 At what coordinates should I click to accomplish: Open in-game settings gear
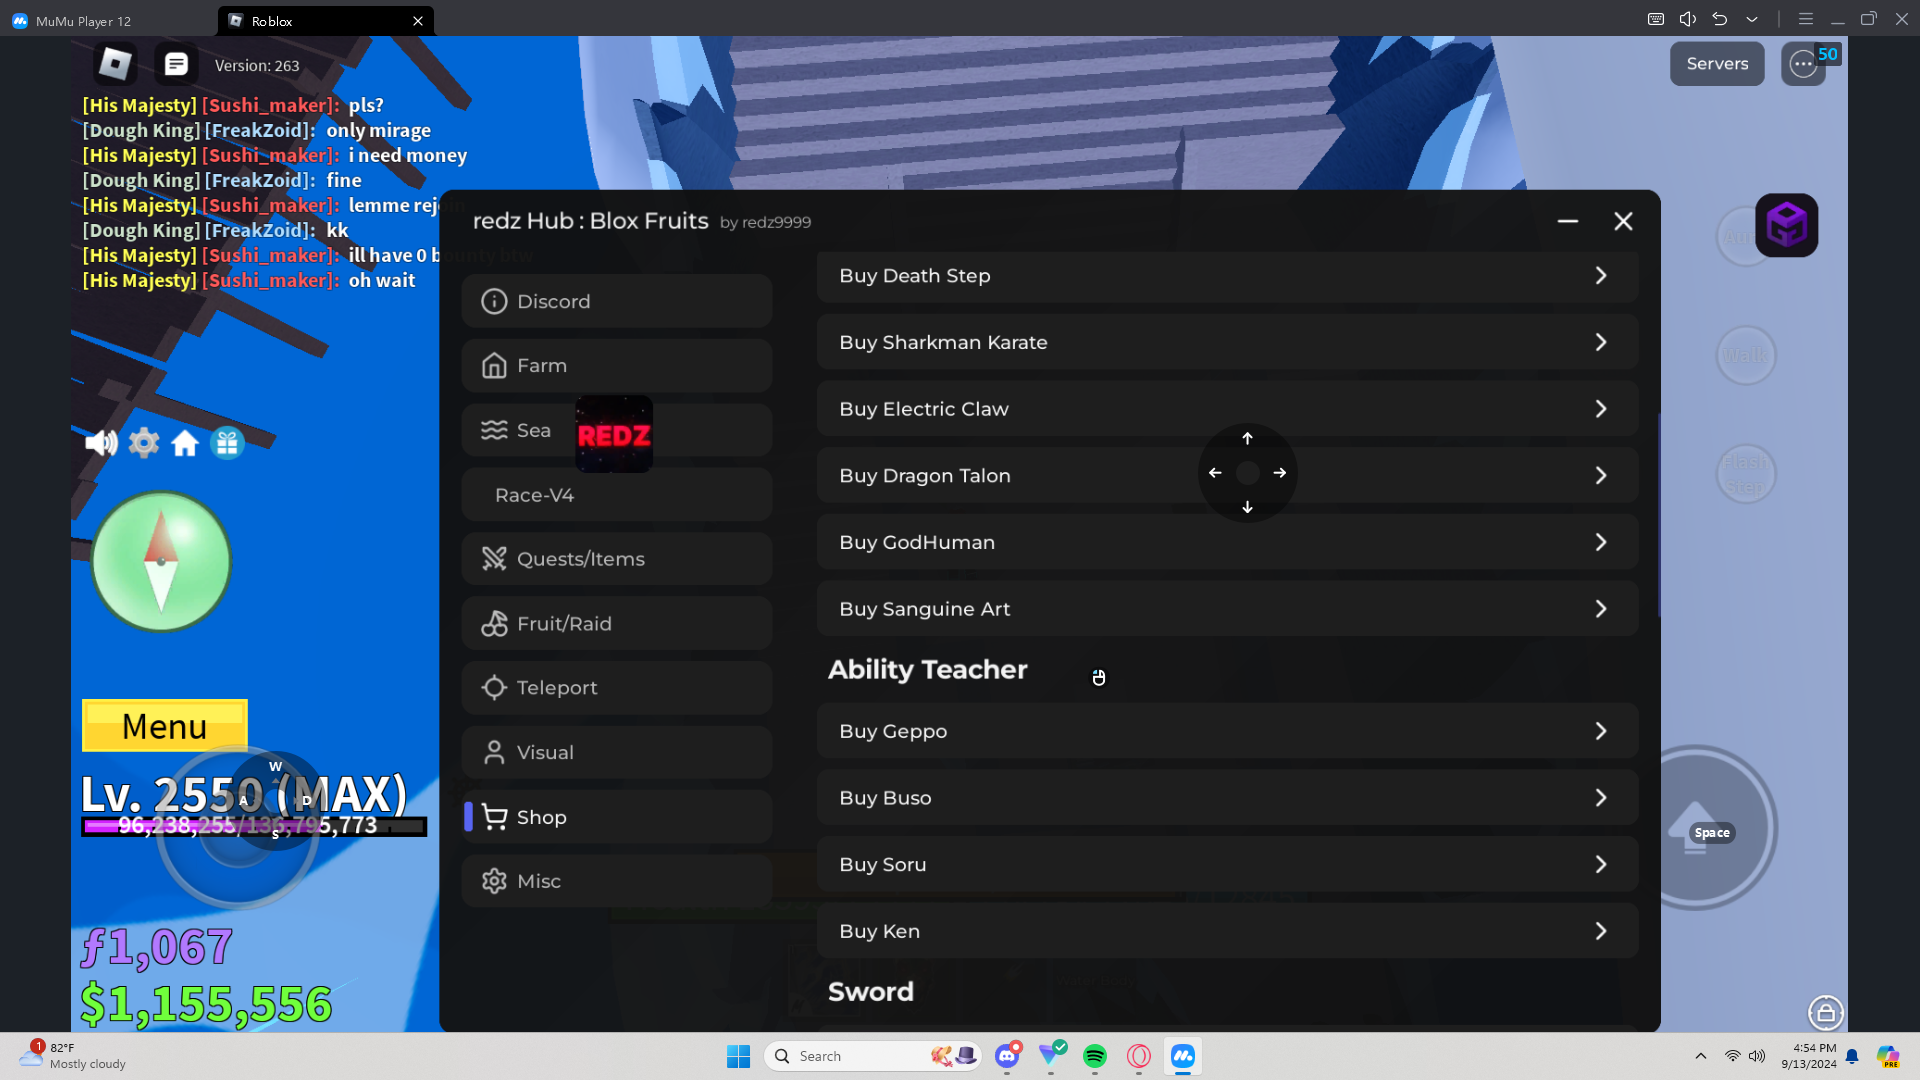(x=144, y=443)
